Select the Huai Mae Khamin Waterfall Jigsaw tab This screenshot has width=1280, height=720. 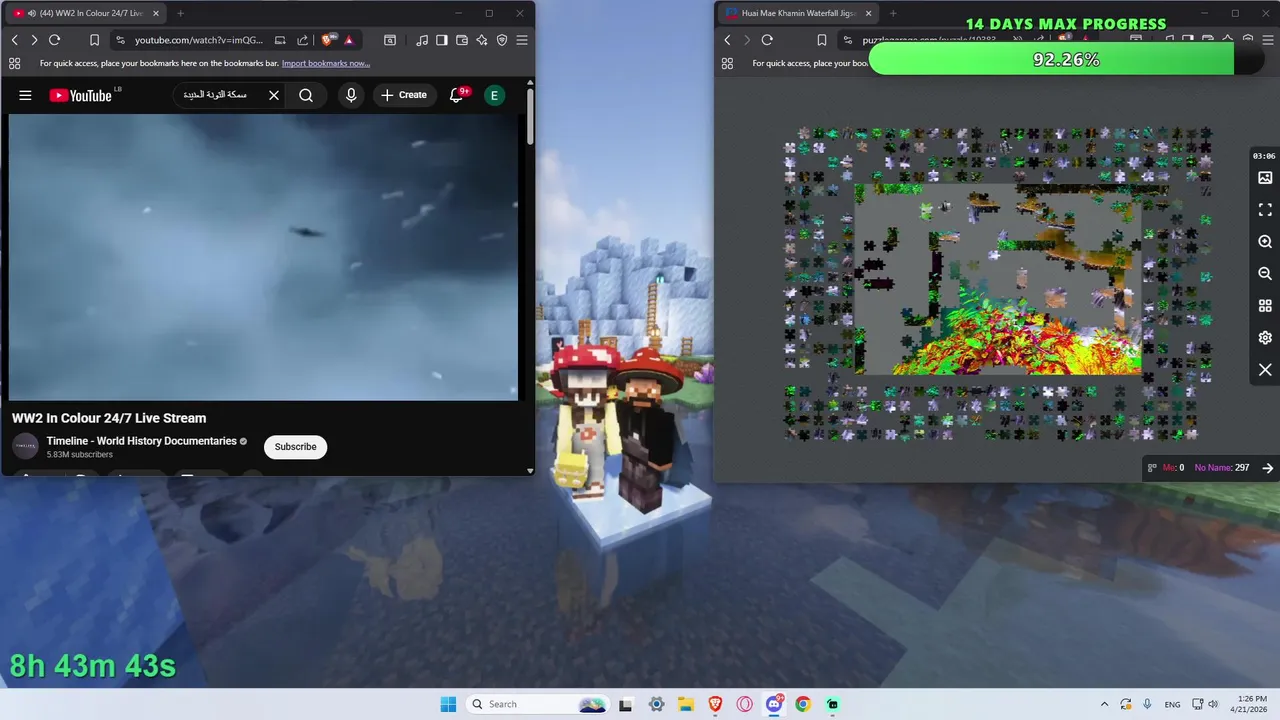click(x=797, y=13)
